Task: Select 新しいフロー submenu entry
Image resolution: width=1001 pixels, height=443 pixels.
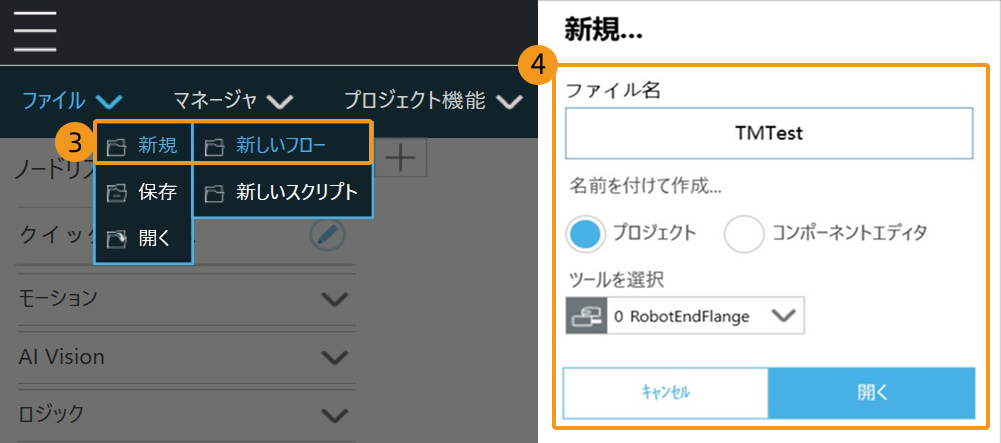Action: point(281,146)
